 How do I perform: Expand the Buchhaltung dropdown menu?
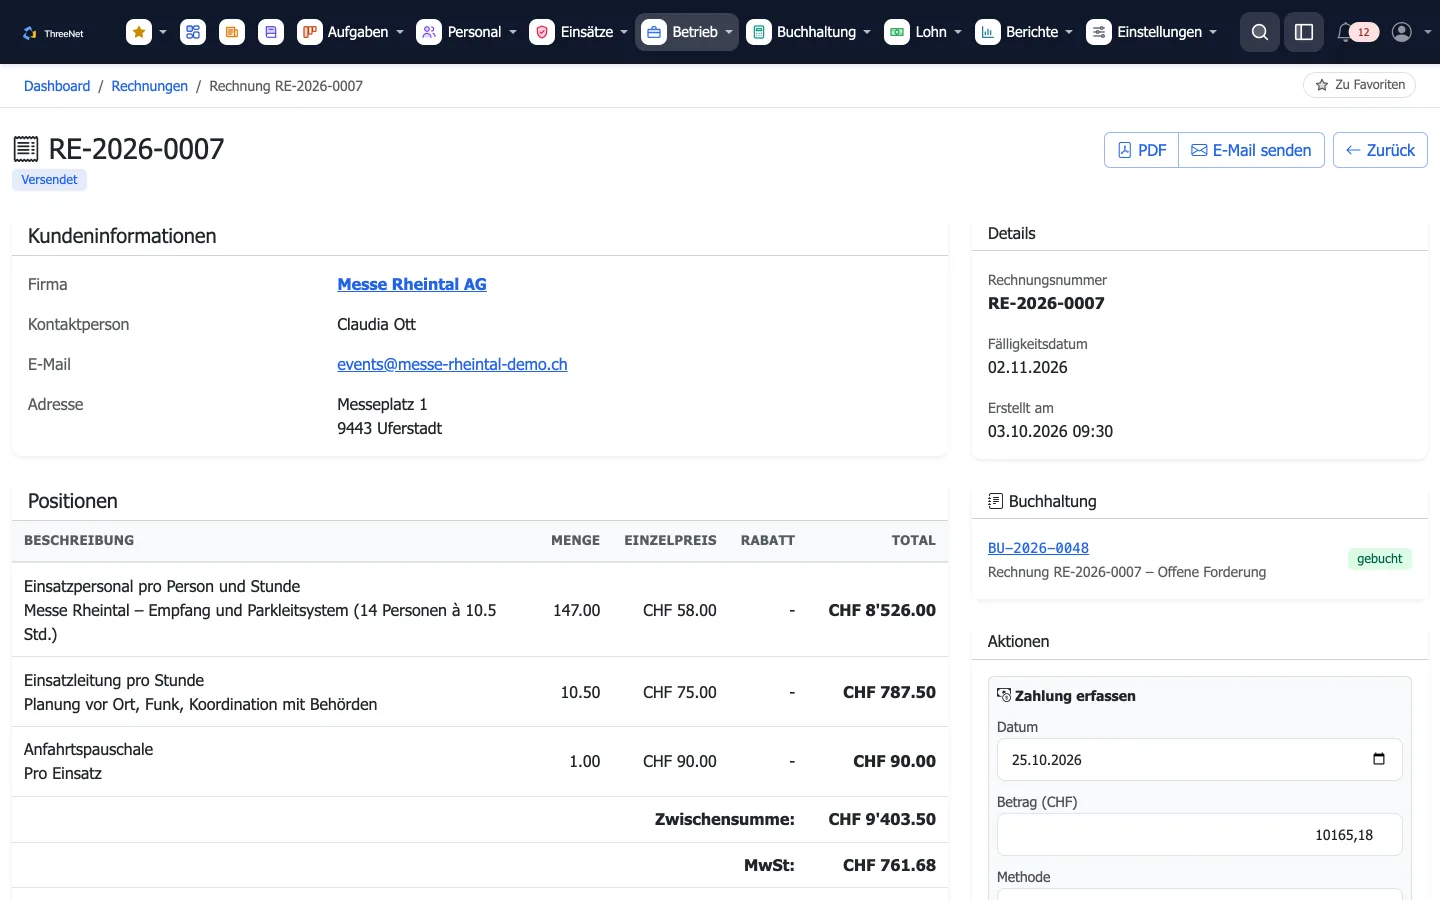click(x=809, y=32)
